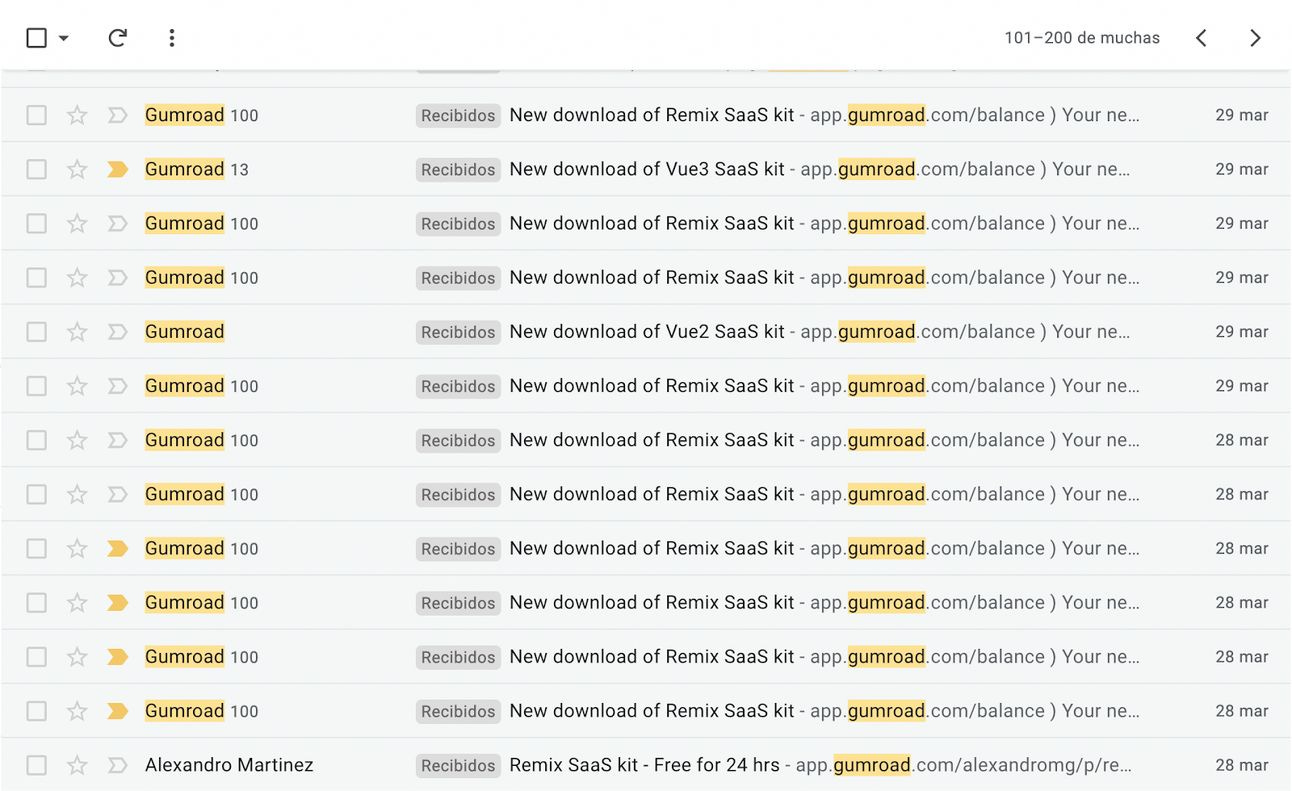Open the select dropdown arrow beside the checkbox
Screen dimensions: 1292x791
click(x=64, y=38)
